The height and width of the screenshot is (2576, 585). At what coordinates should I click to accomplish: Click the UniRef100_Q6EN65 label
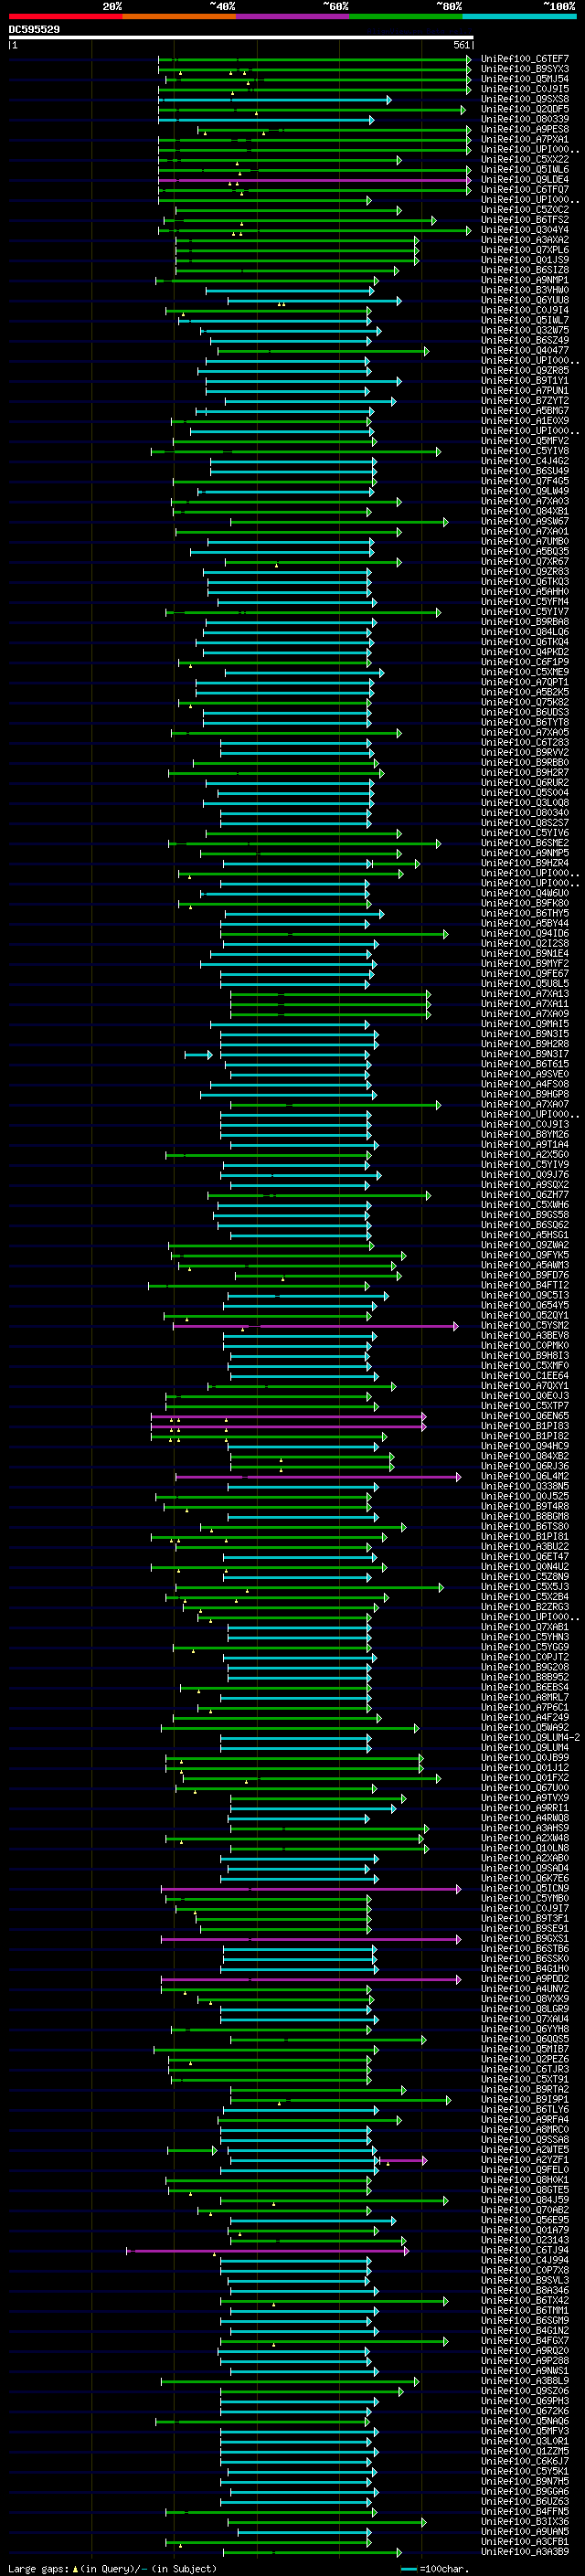[x=525, y=1416]
